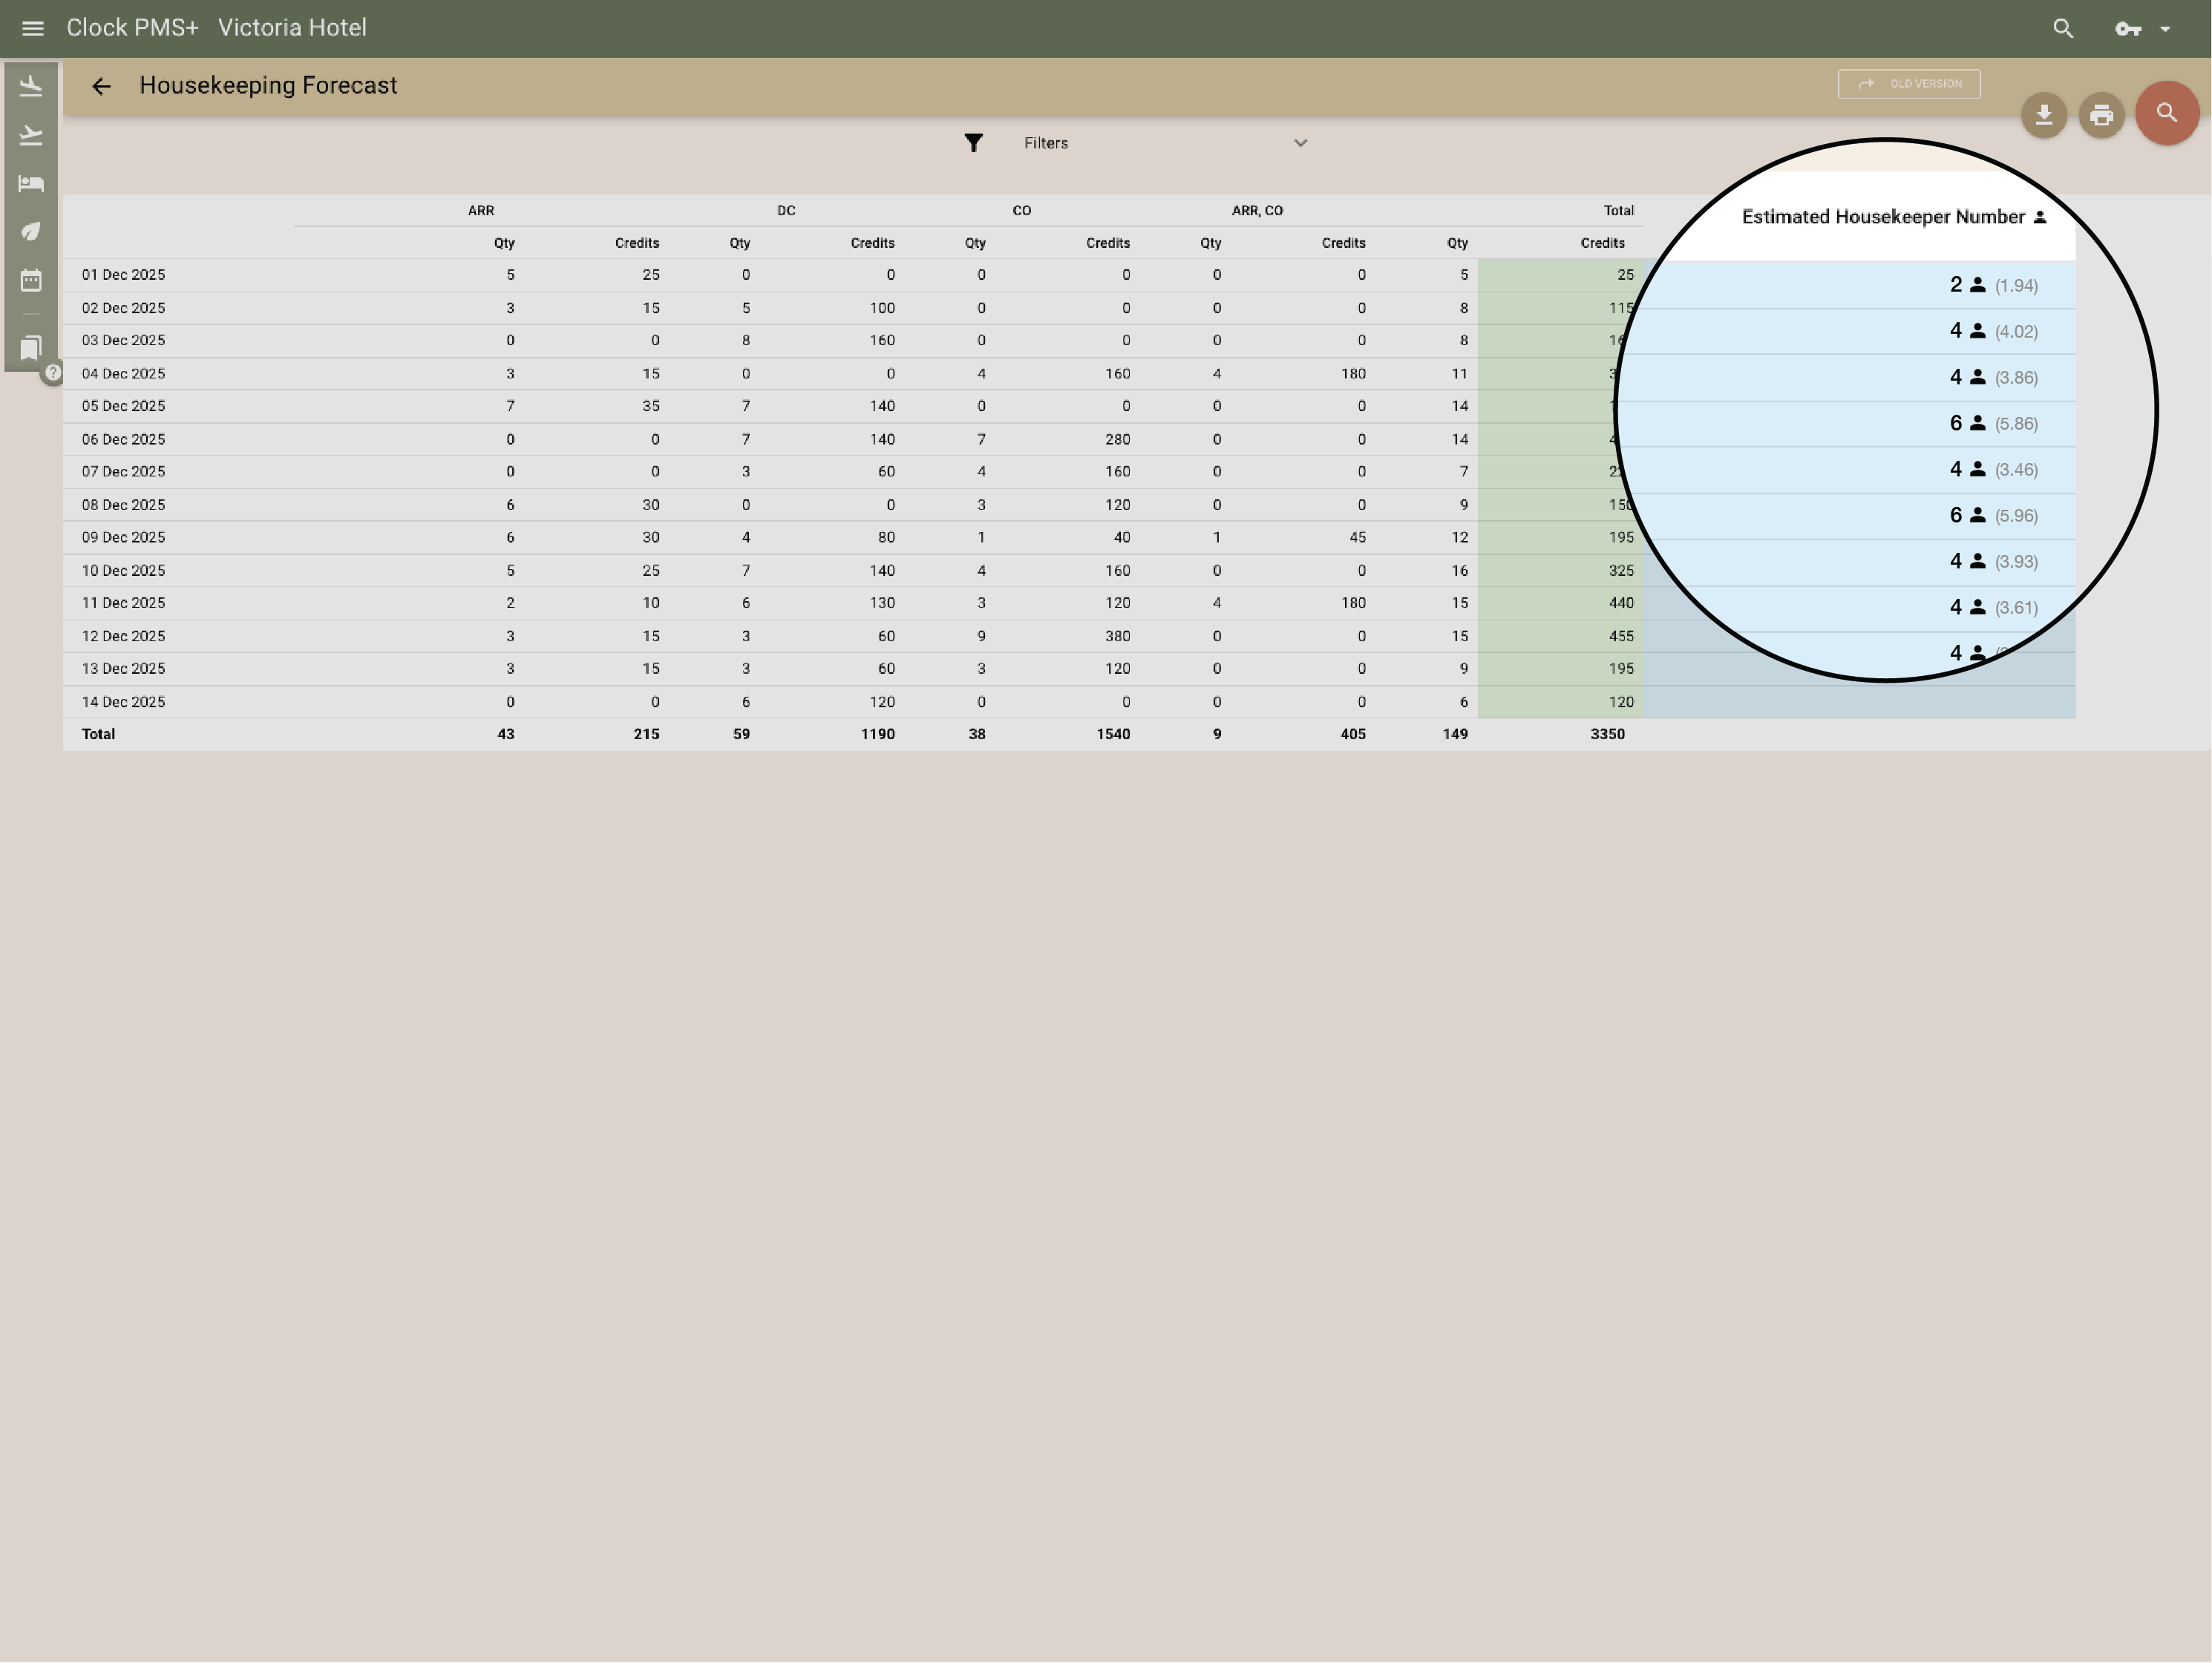Open the calendar icon in the sidebar
2212x1663 pixels.
(31, 281)
